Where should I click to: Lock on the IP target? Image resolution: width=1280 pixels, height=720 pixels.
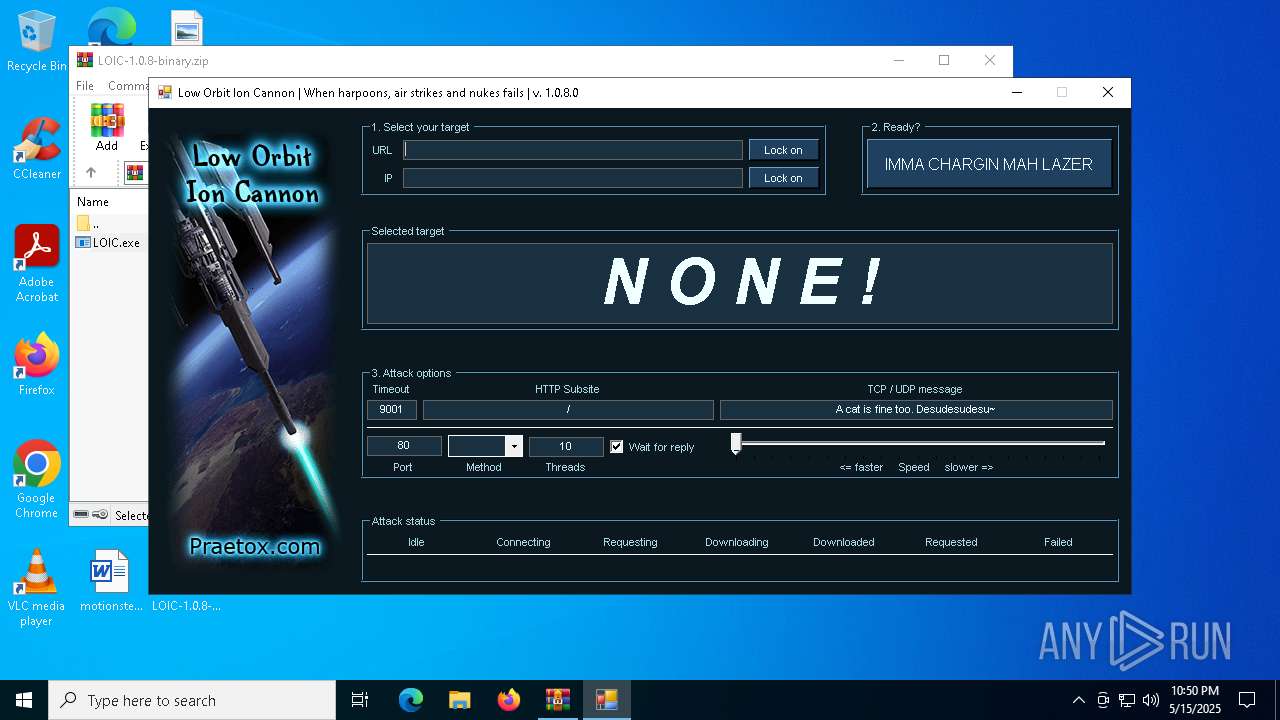click(783, 178)
